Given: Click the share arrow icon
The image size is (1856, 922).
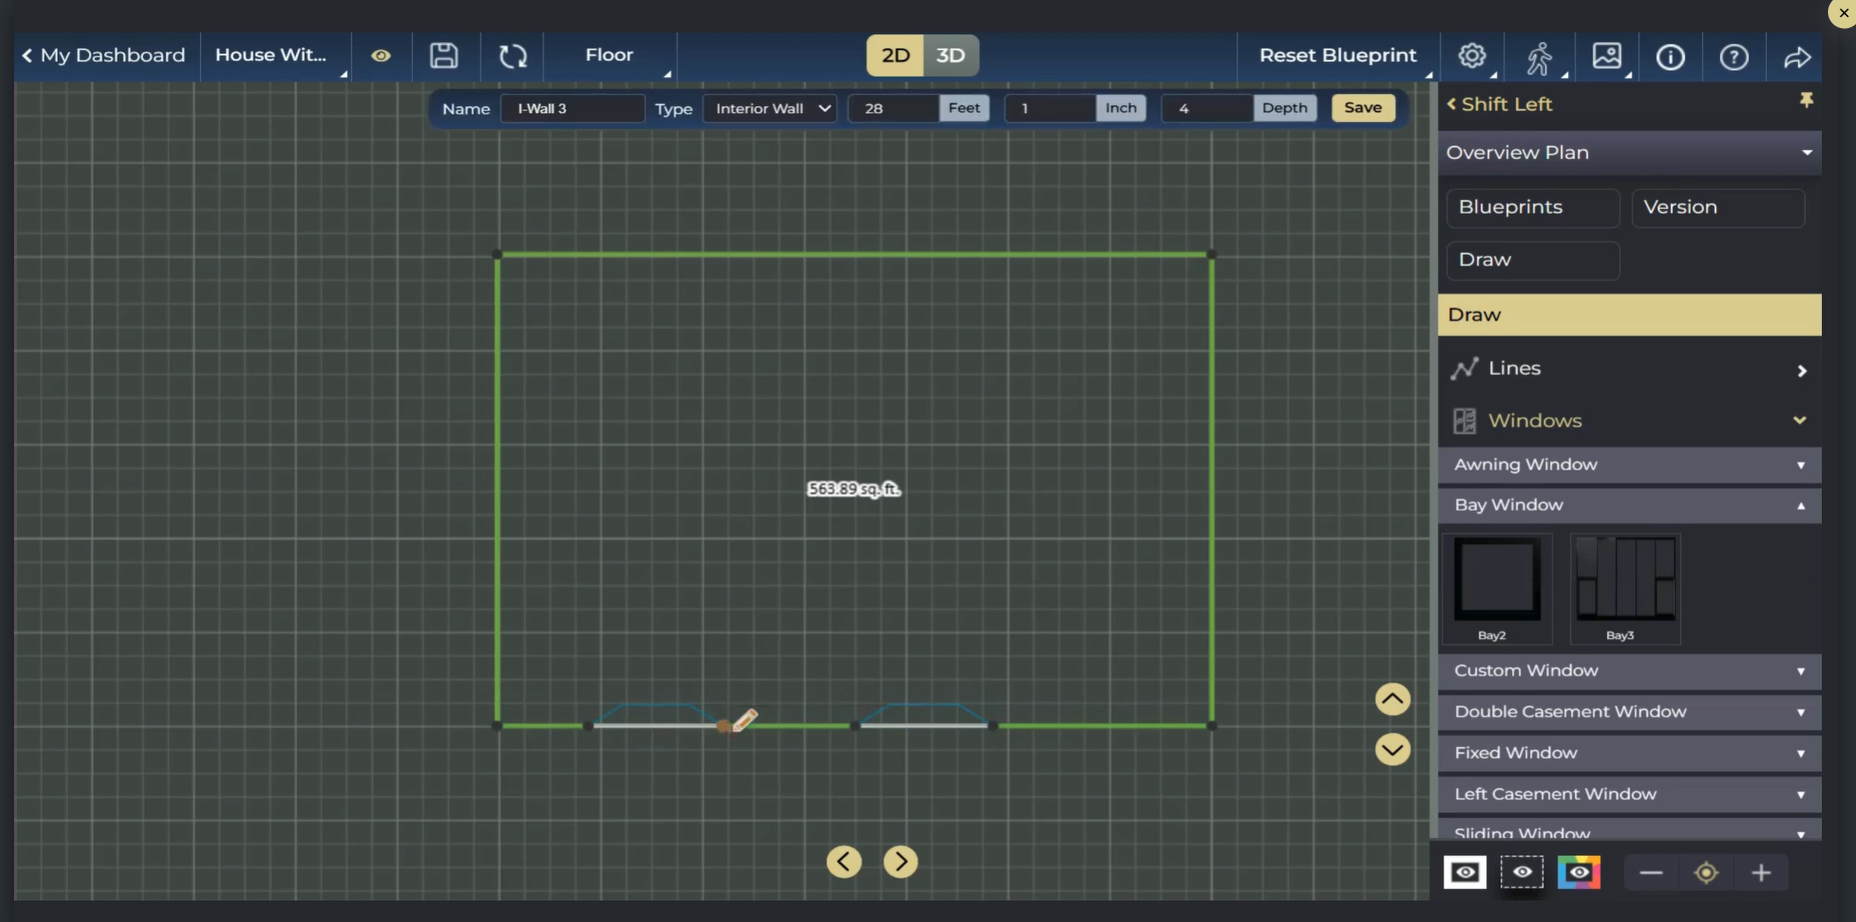Looking at the screenshot, I should [x=1797, y=57].
